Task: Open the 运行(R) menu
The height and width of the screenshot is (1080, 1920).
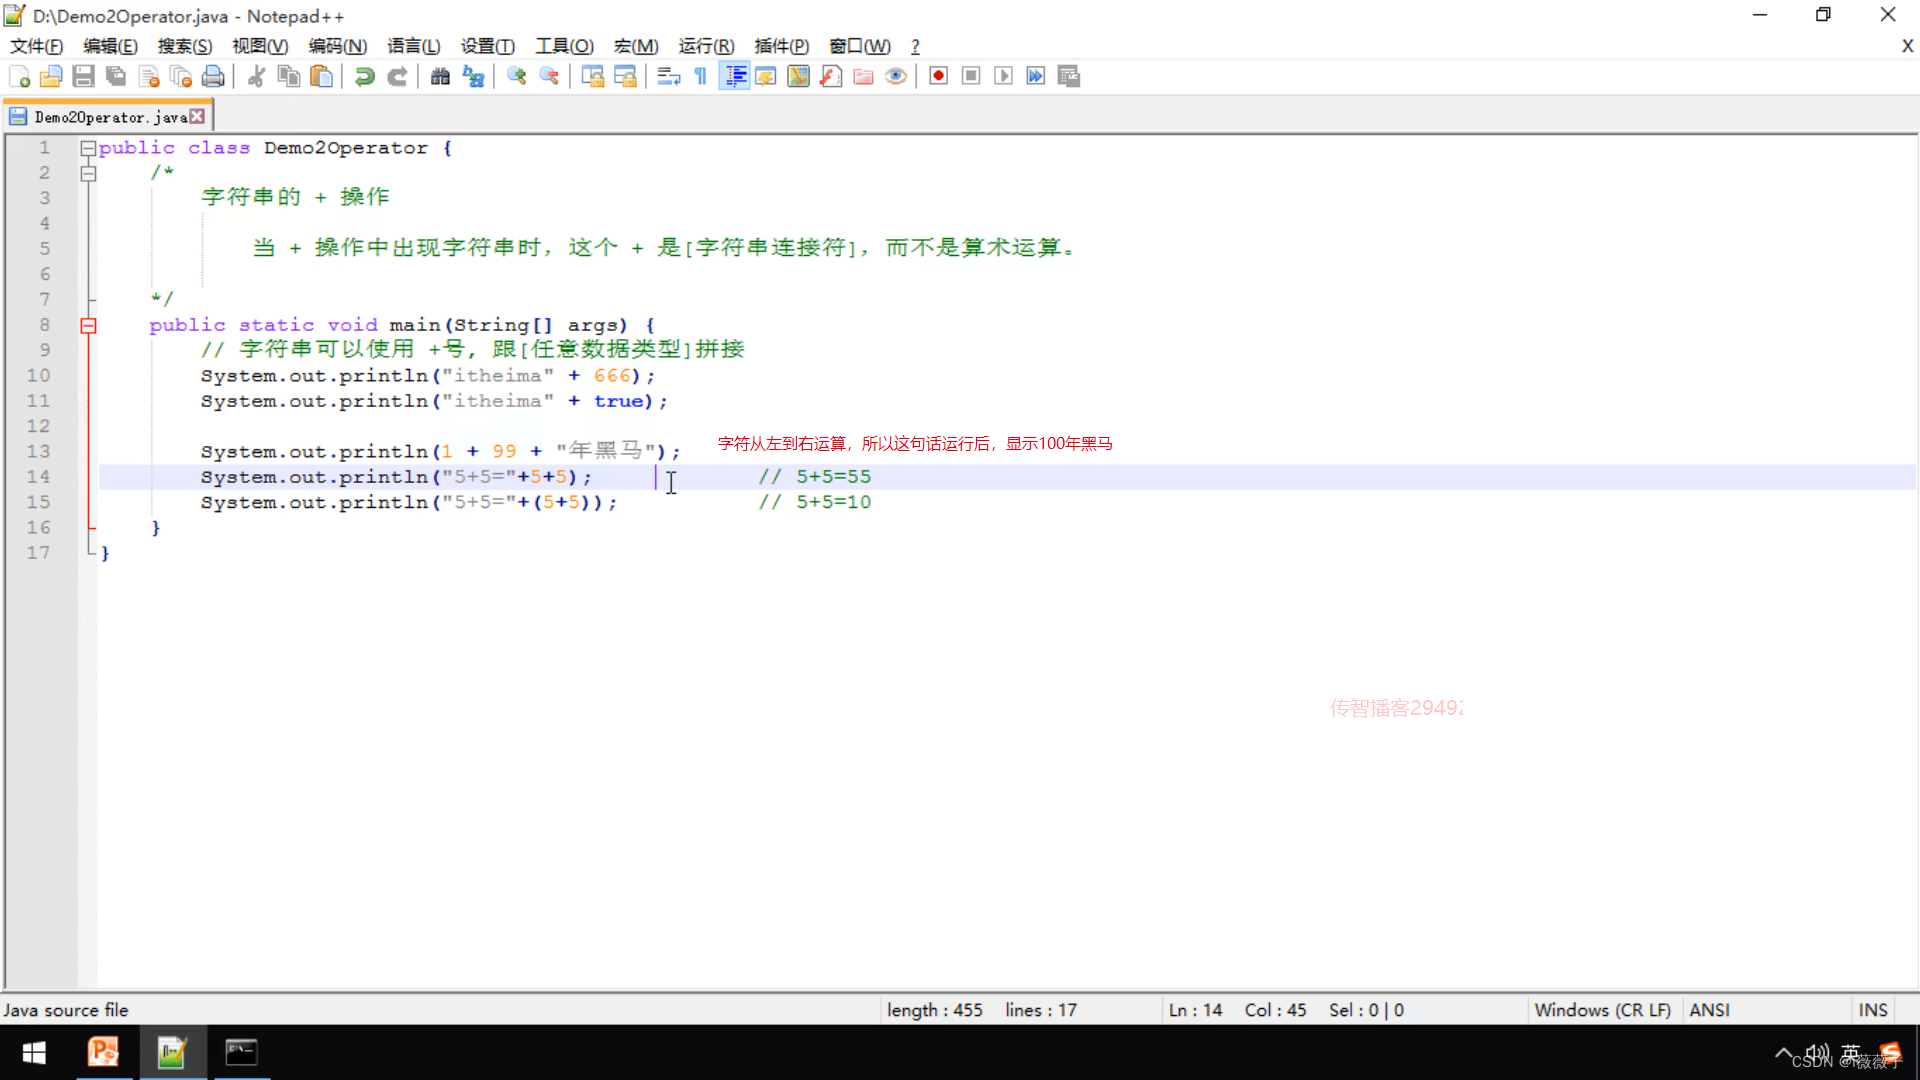Action: [x=706, y=46]
